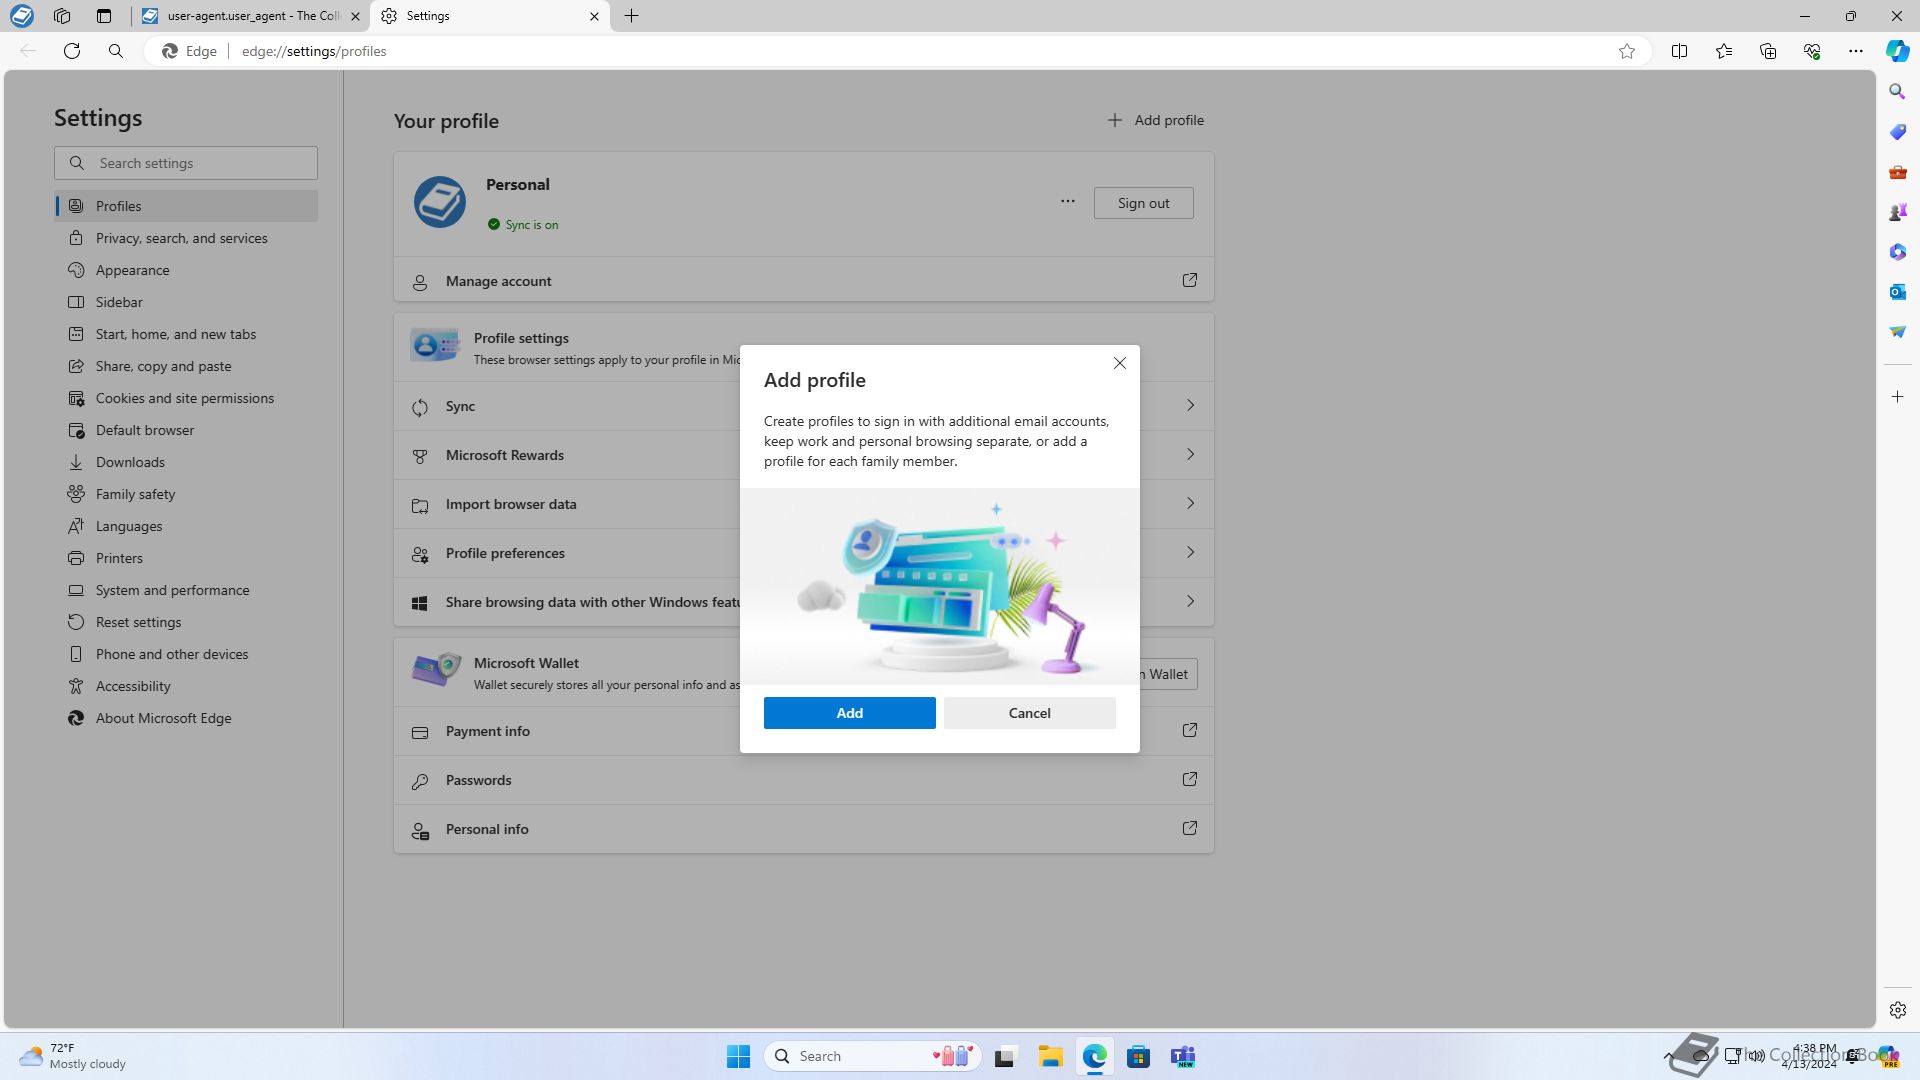Go to Appearance settings
1920x1080 pixels.
[x=186, y=270]
